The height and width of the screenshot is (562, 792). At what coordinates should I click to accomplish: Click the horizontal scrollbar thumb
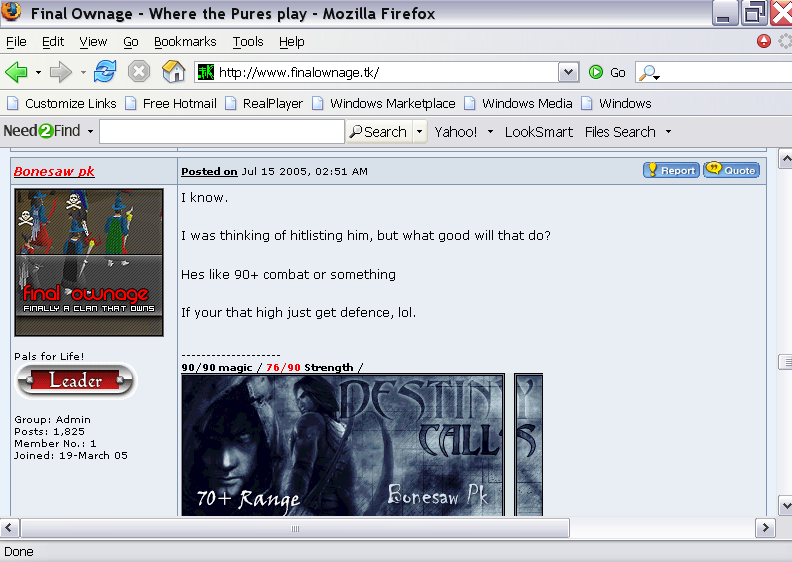click(x=295, y=529)
